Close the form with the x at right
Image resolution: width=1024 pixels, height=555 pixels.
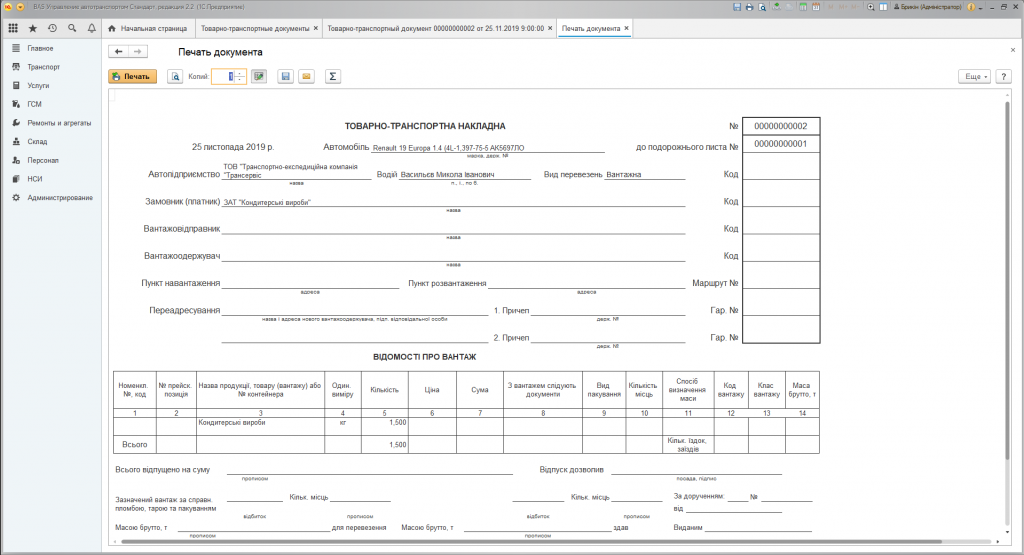click(1013, 50)
